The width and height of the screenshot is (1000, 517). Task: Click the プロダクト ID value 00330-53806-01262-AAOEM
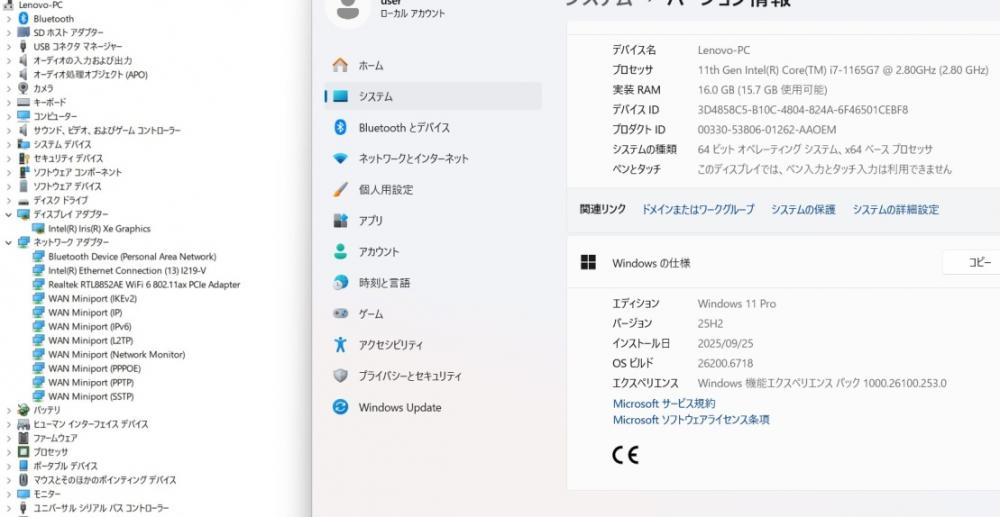(767, 129)
